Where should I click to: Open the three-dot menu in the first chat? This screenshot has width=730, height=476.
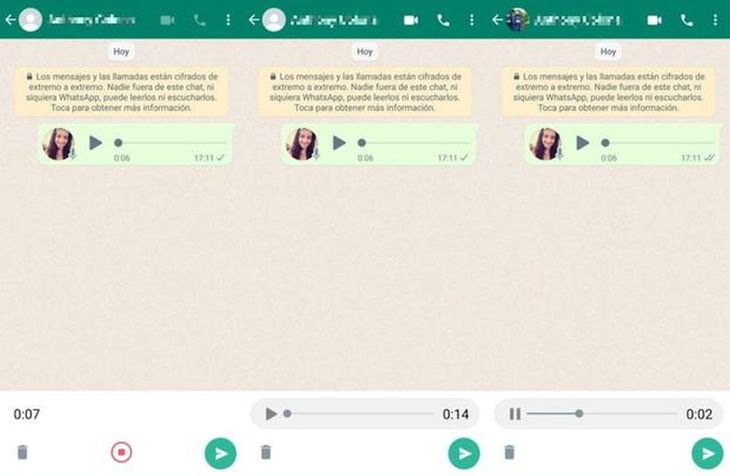point(228,20)
